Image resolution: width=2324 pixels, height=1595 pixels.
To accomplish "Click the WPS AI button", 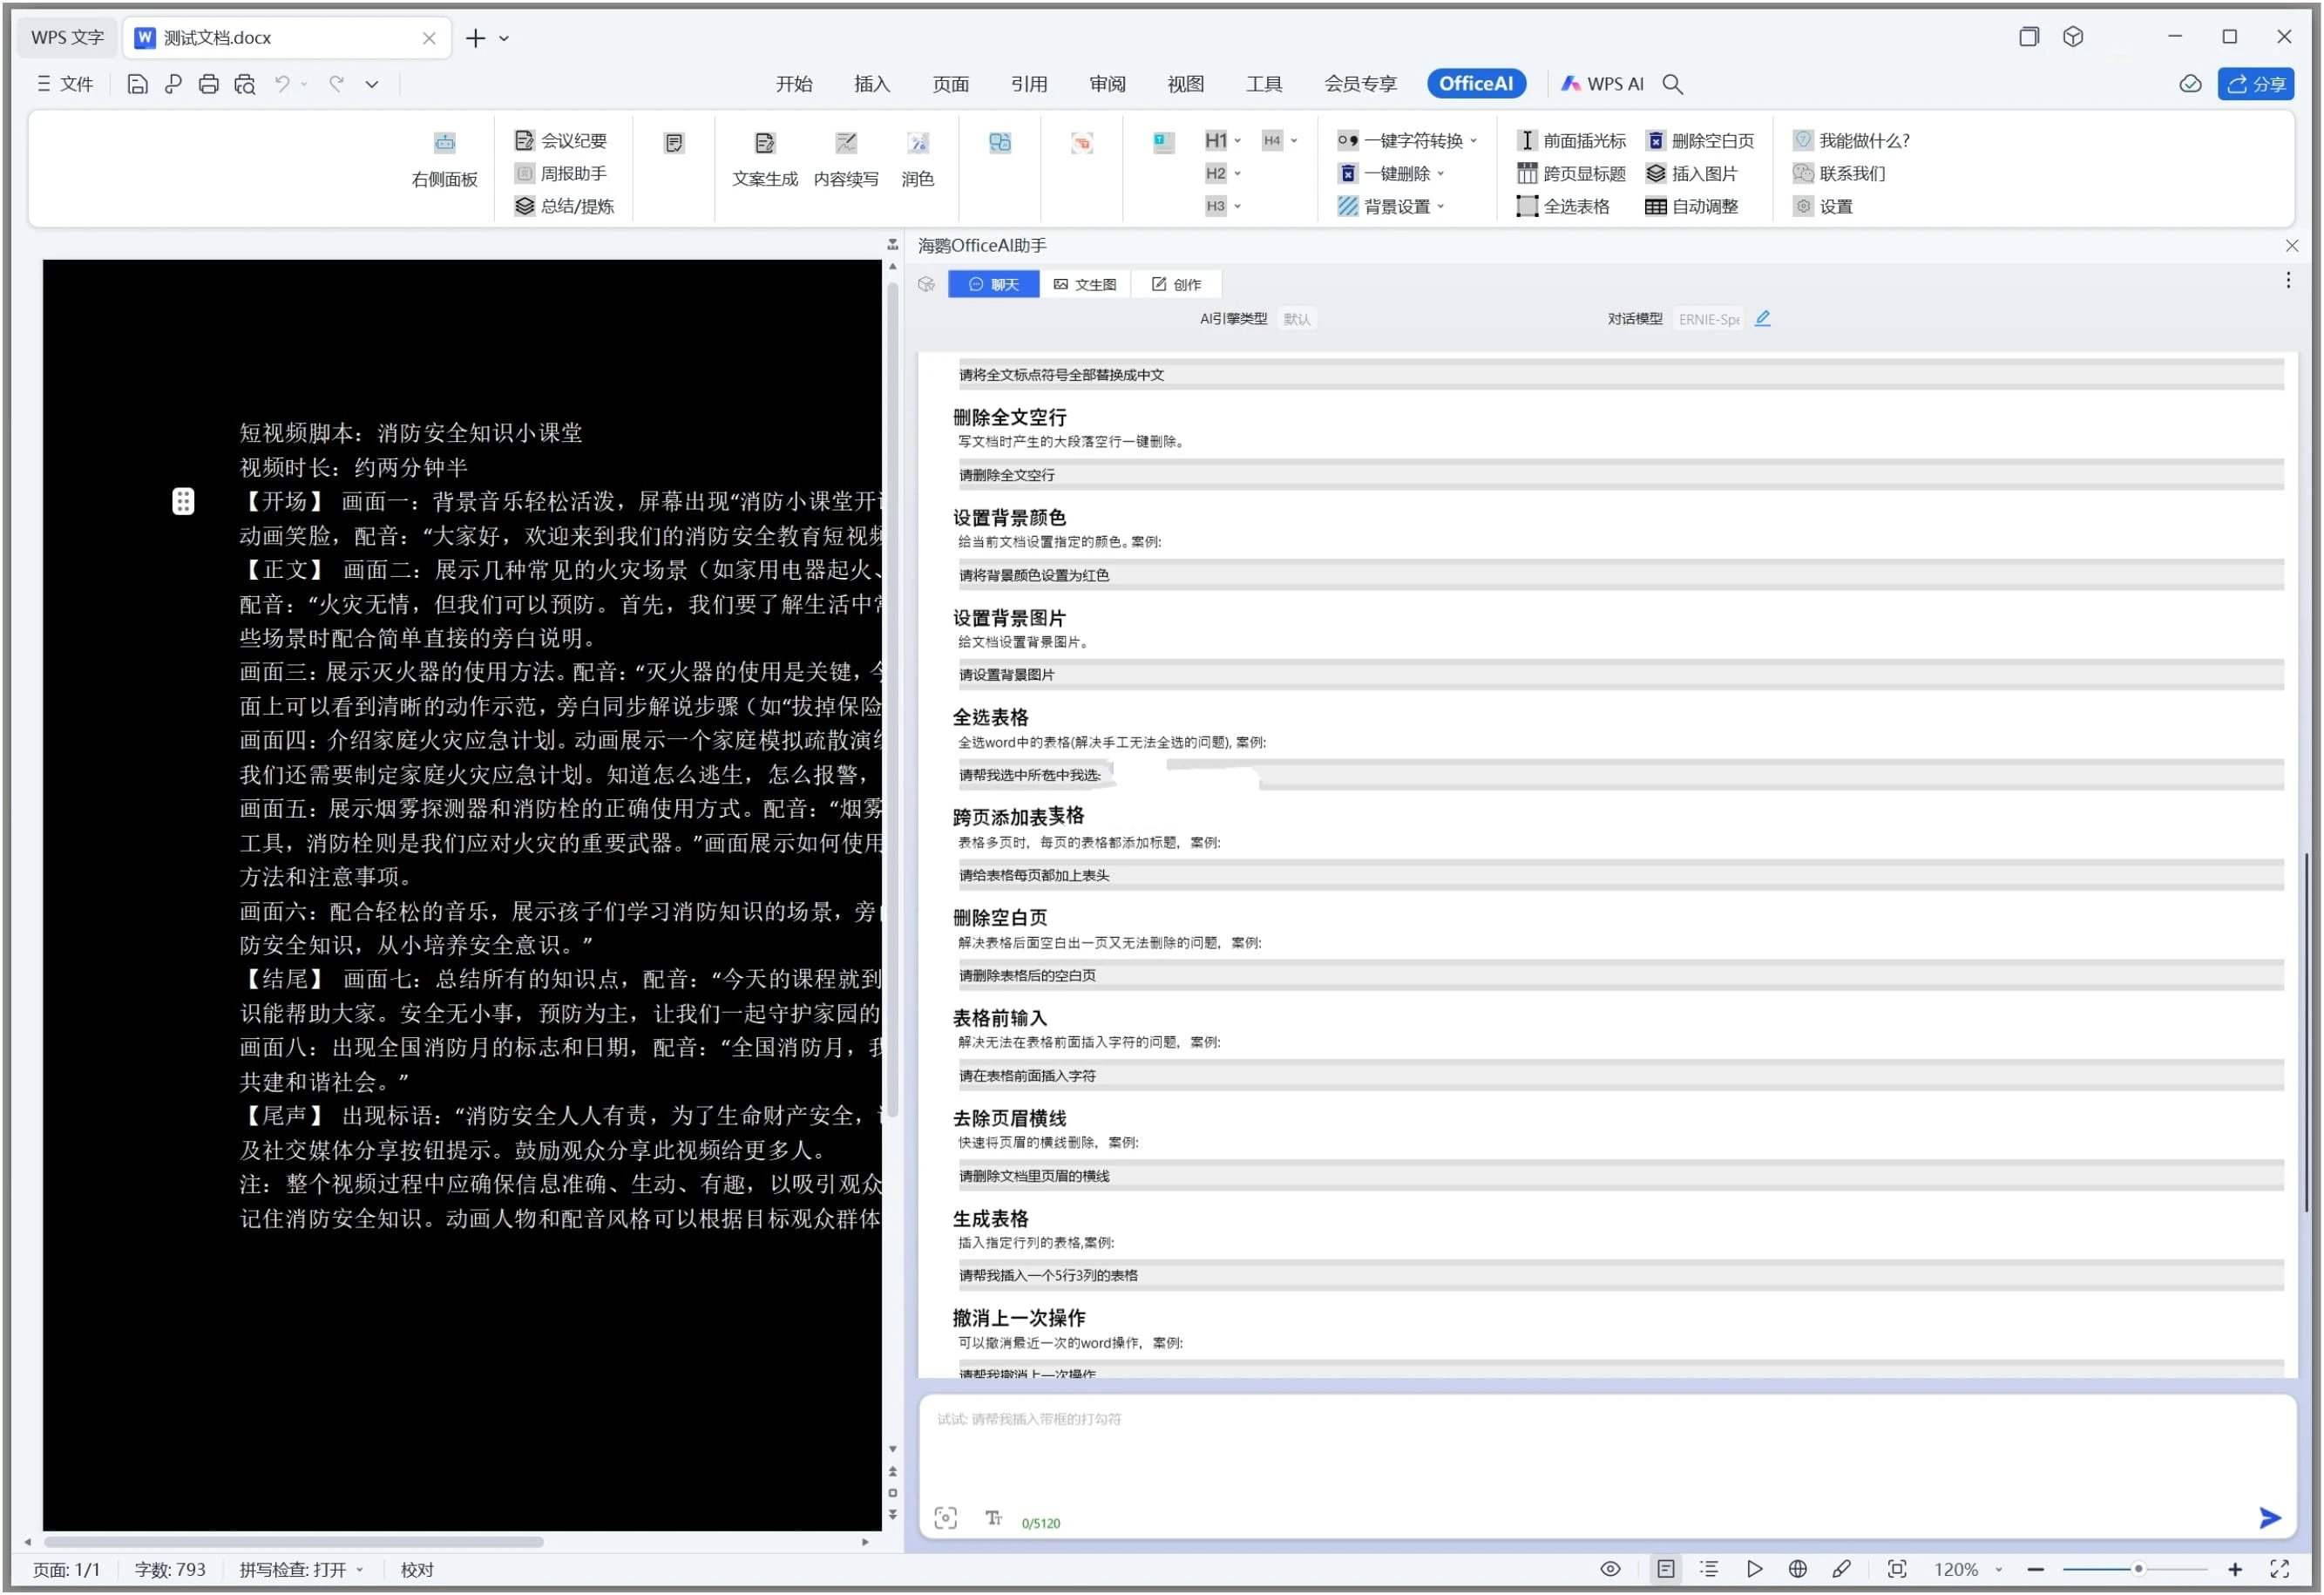I will [x=1601, y=84].
